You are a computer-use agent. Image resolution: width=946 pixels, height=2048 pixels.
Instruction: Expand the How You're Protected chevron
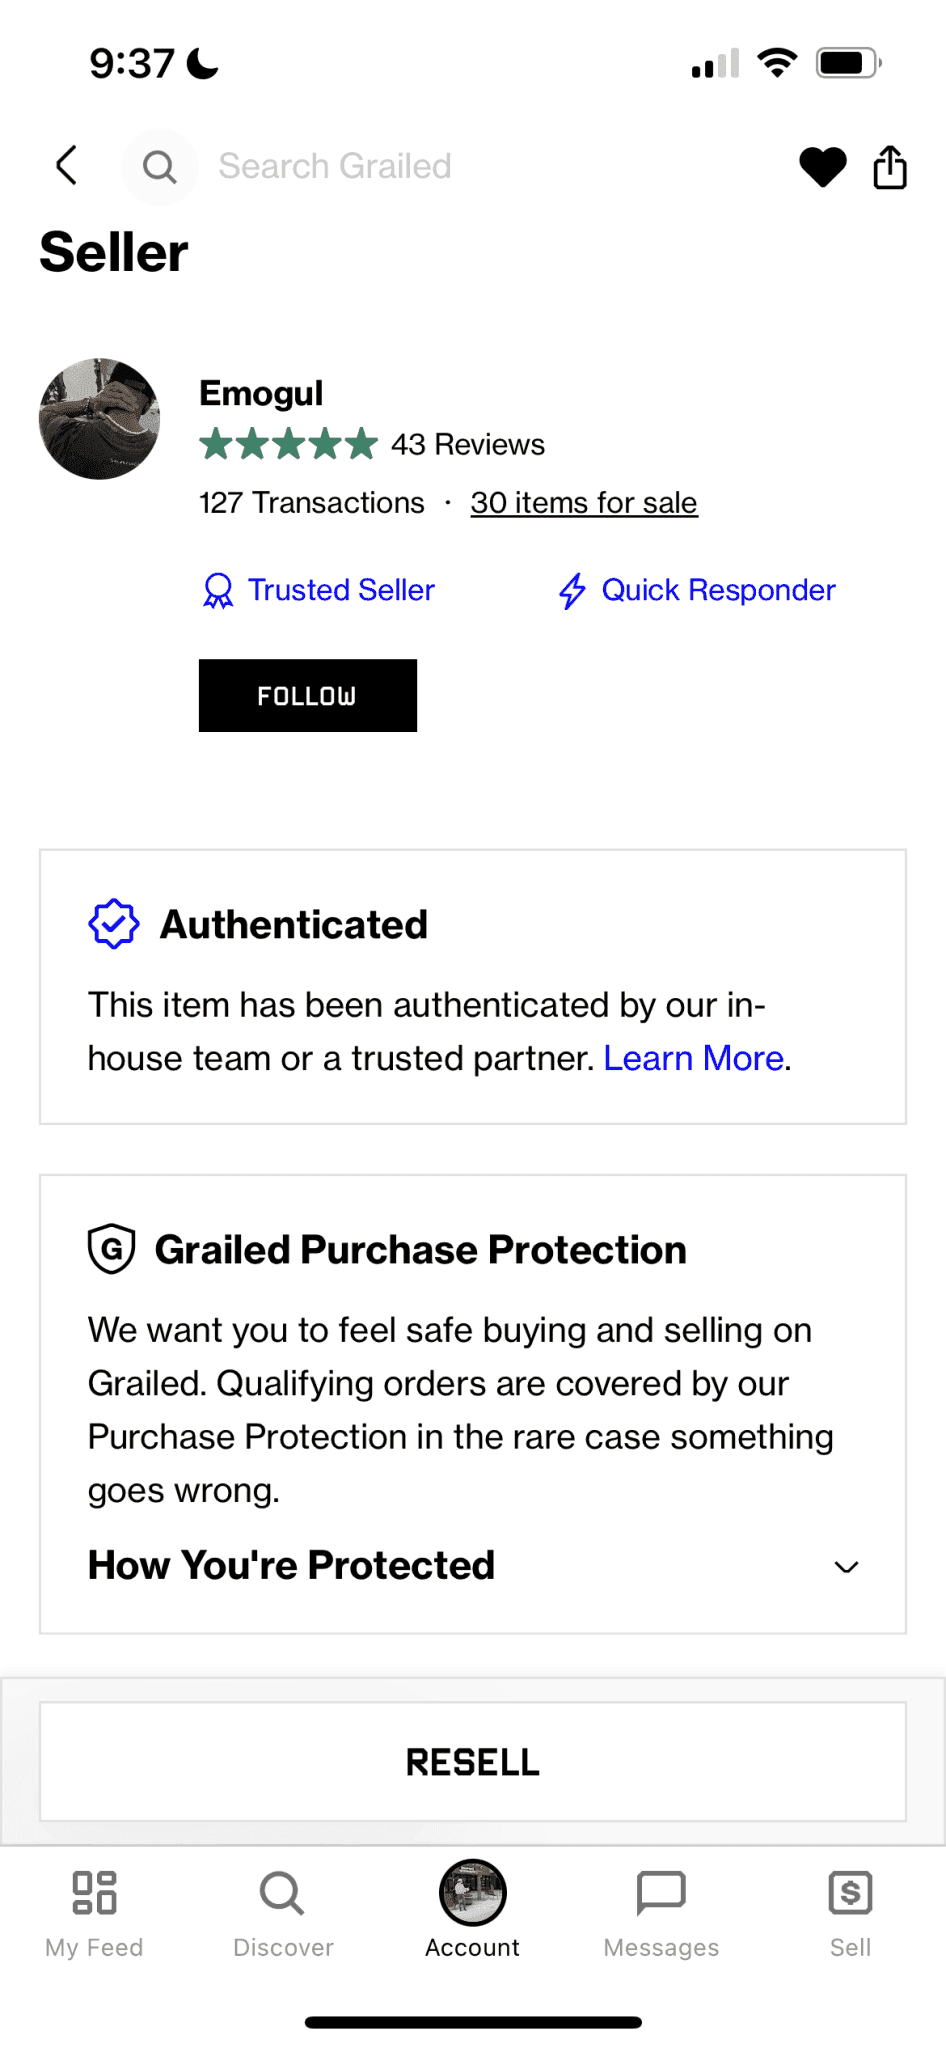click(x=846, y=1567)
